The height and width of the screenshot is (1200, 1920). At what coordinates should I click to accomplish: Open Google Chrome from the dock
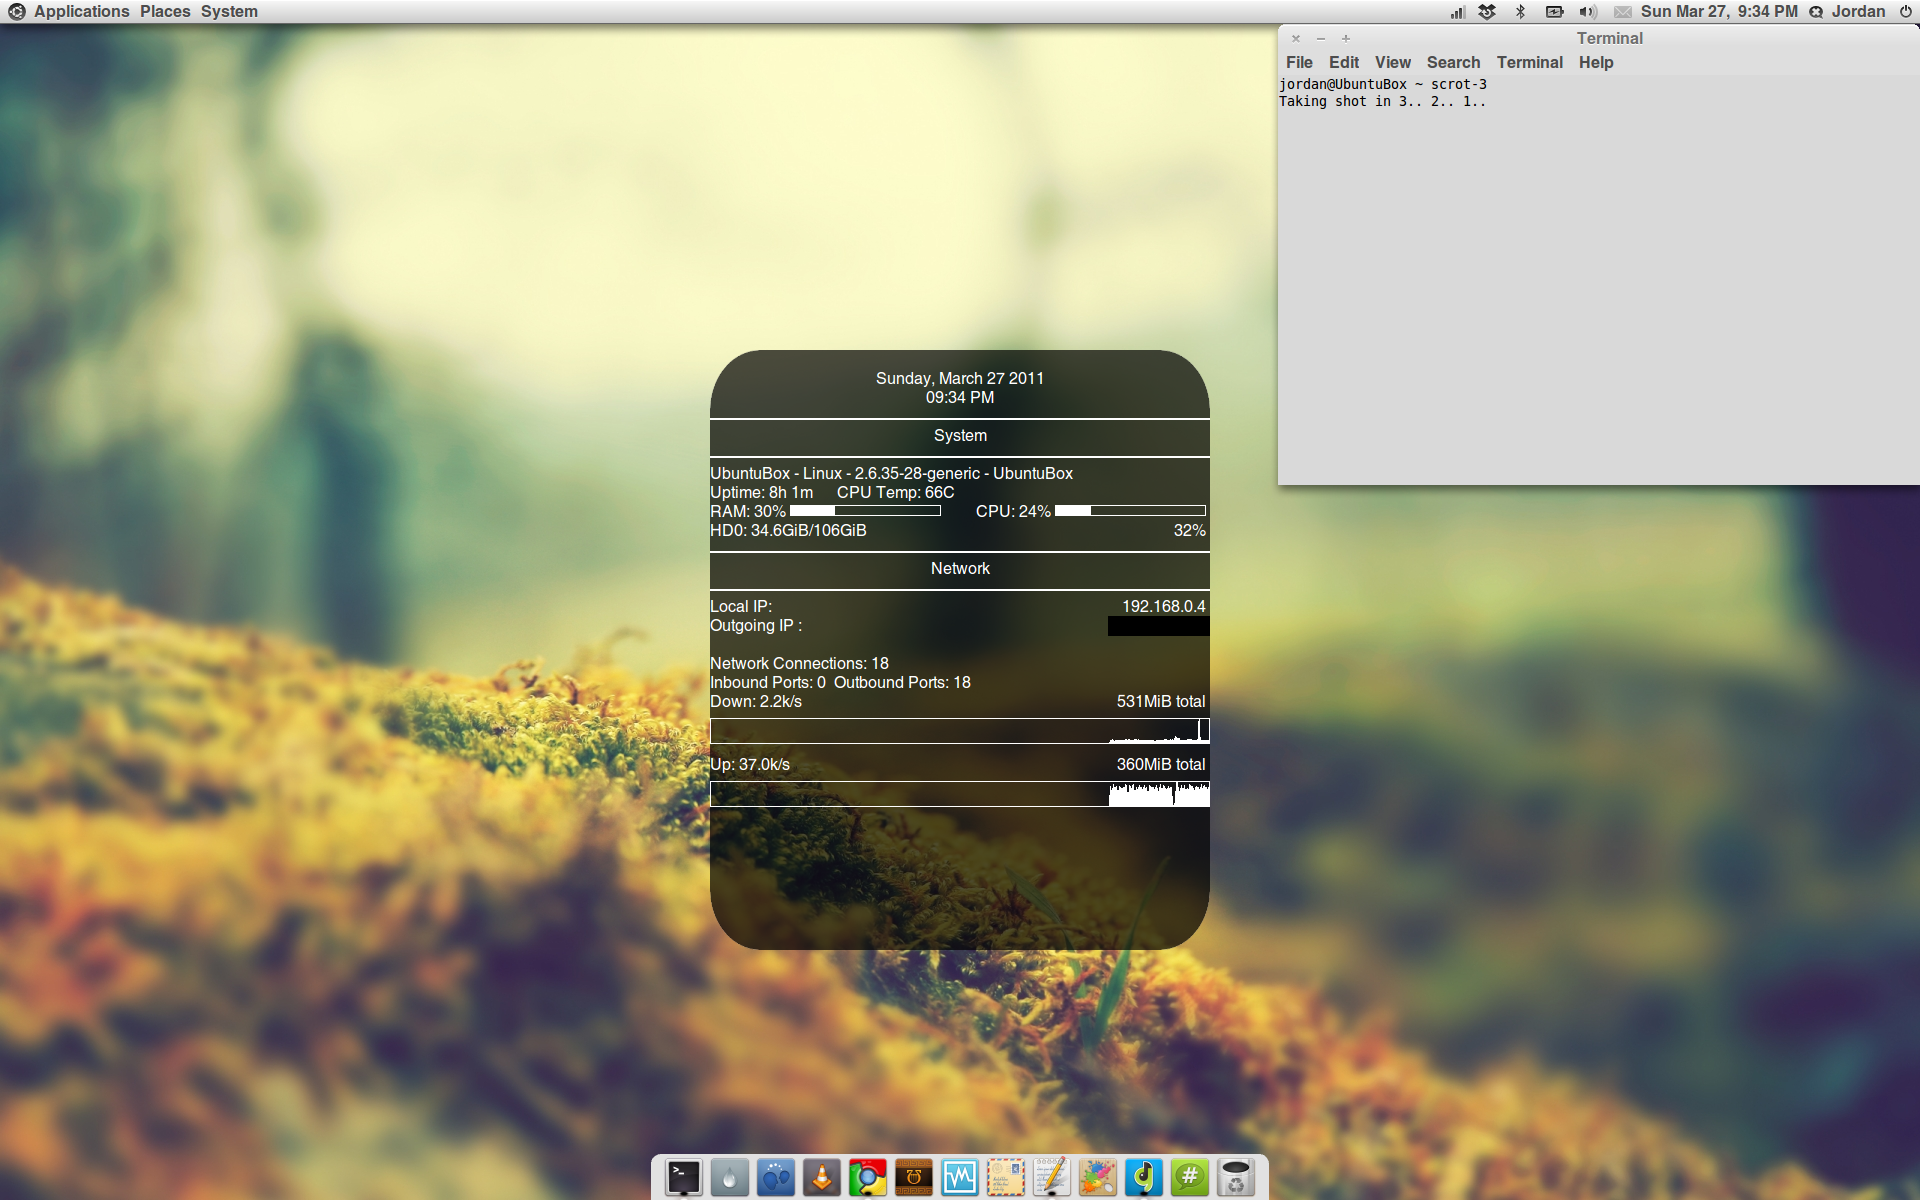pos(868,1178)
